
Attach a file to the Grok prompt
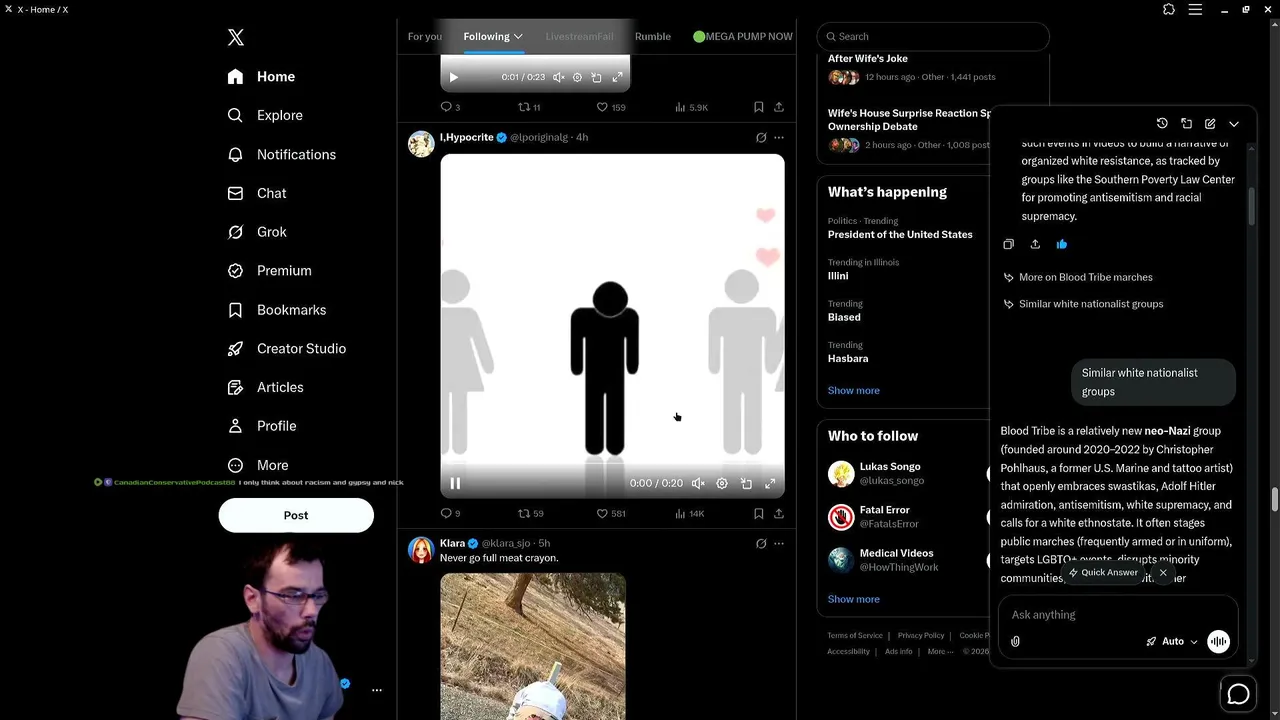(1015, 642)
